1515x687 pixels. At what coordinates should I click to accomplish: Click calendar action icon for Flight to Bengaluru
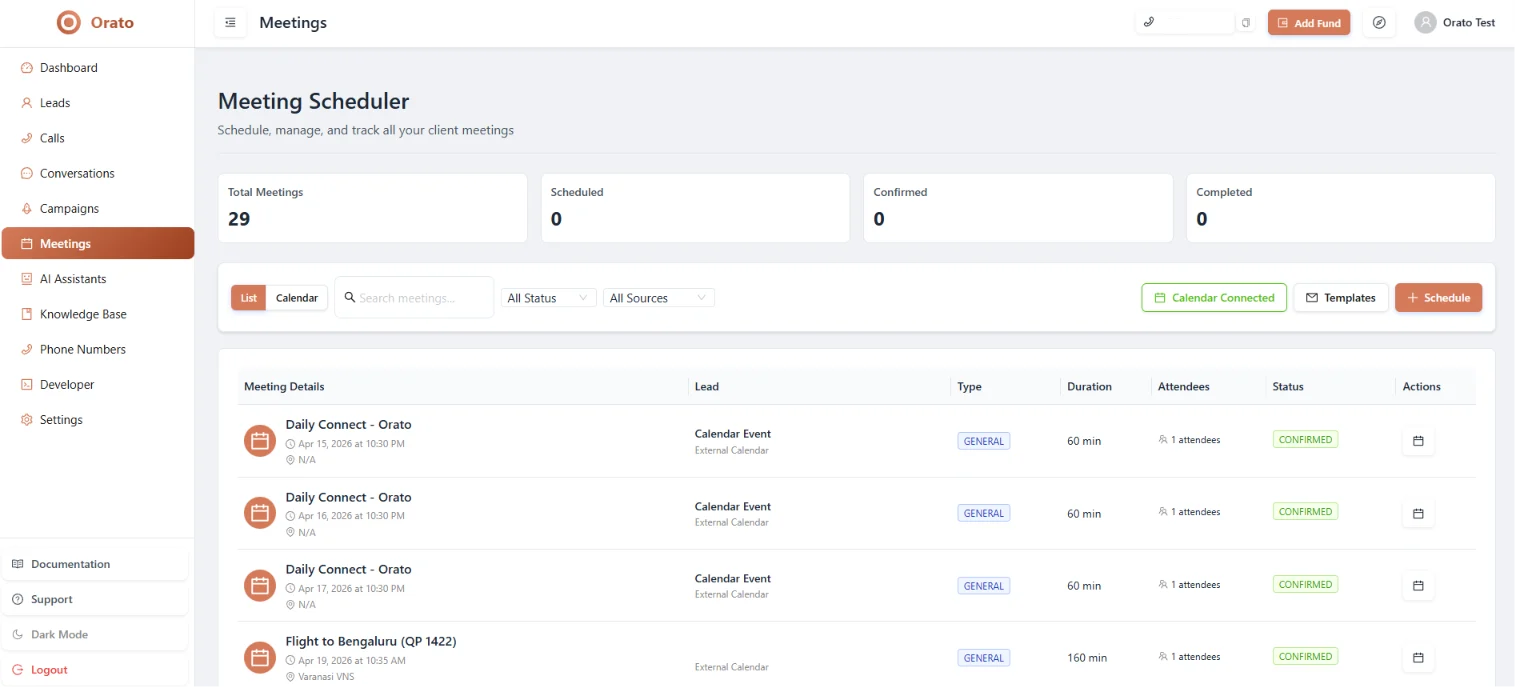[1418, 657]
